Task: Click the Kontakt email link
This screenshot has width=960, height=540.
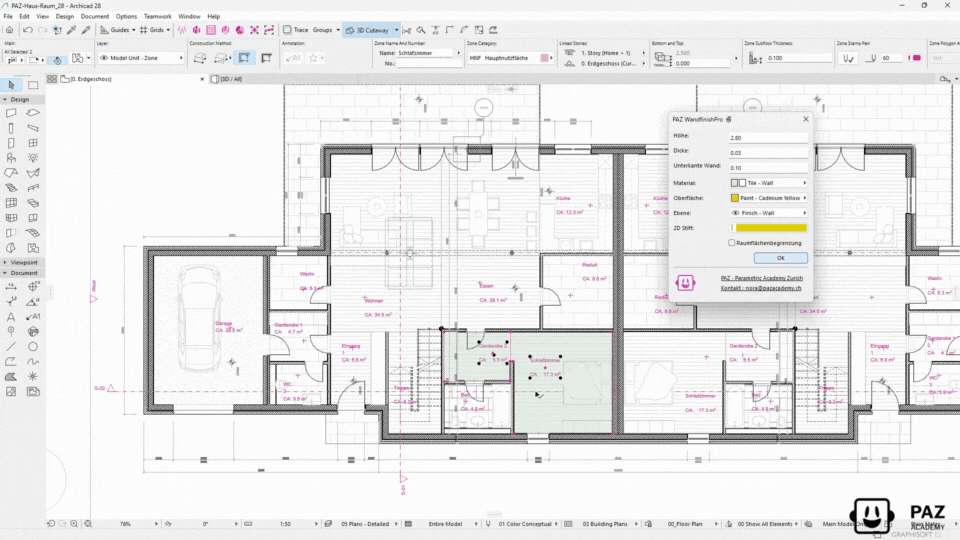Action: click(761, 288)
